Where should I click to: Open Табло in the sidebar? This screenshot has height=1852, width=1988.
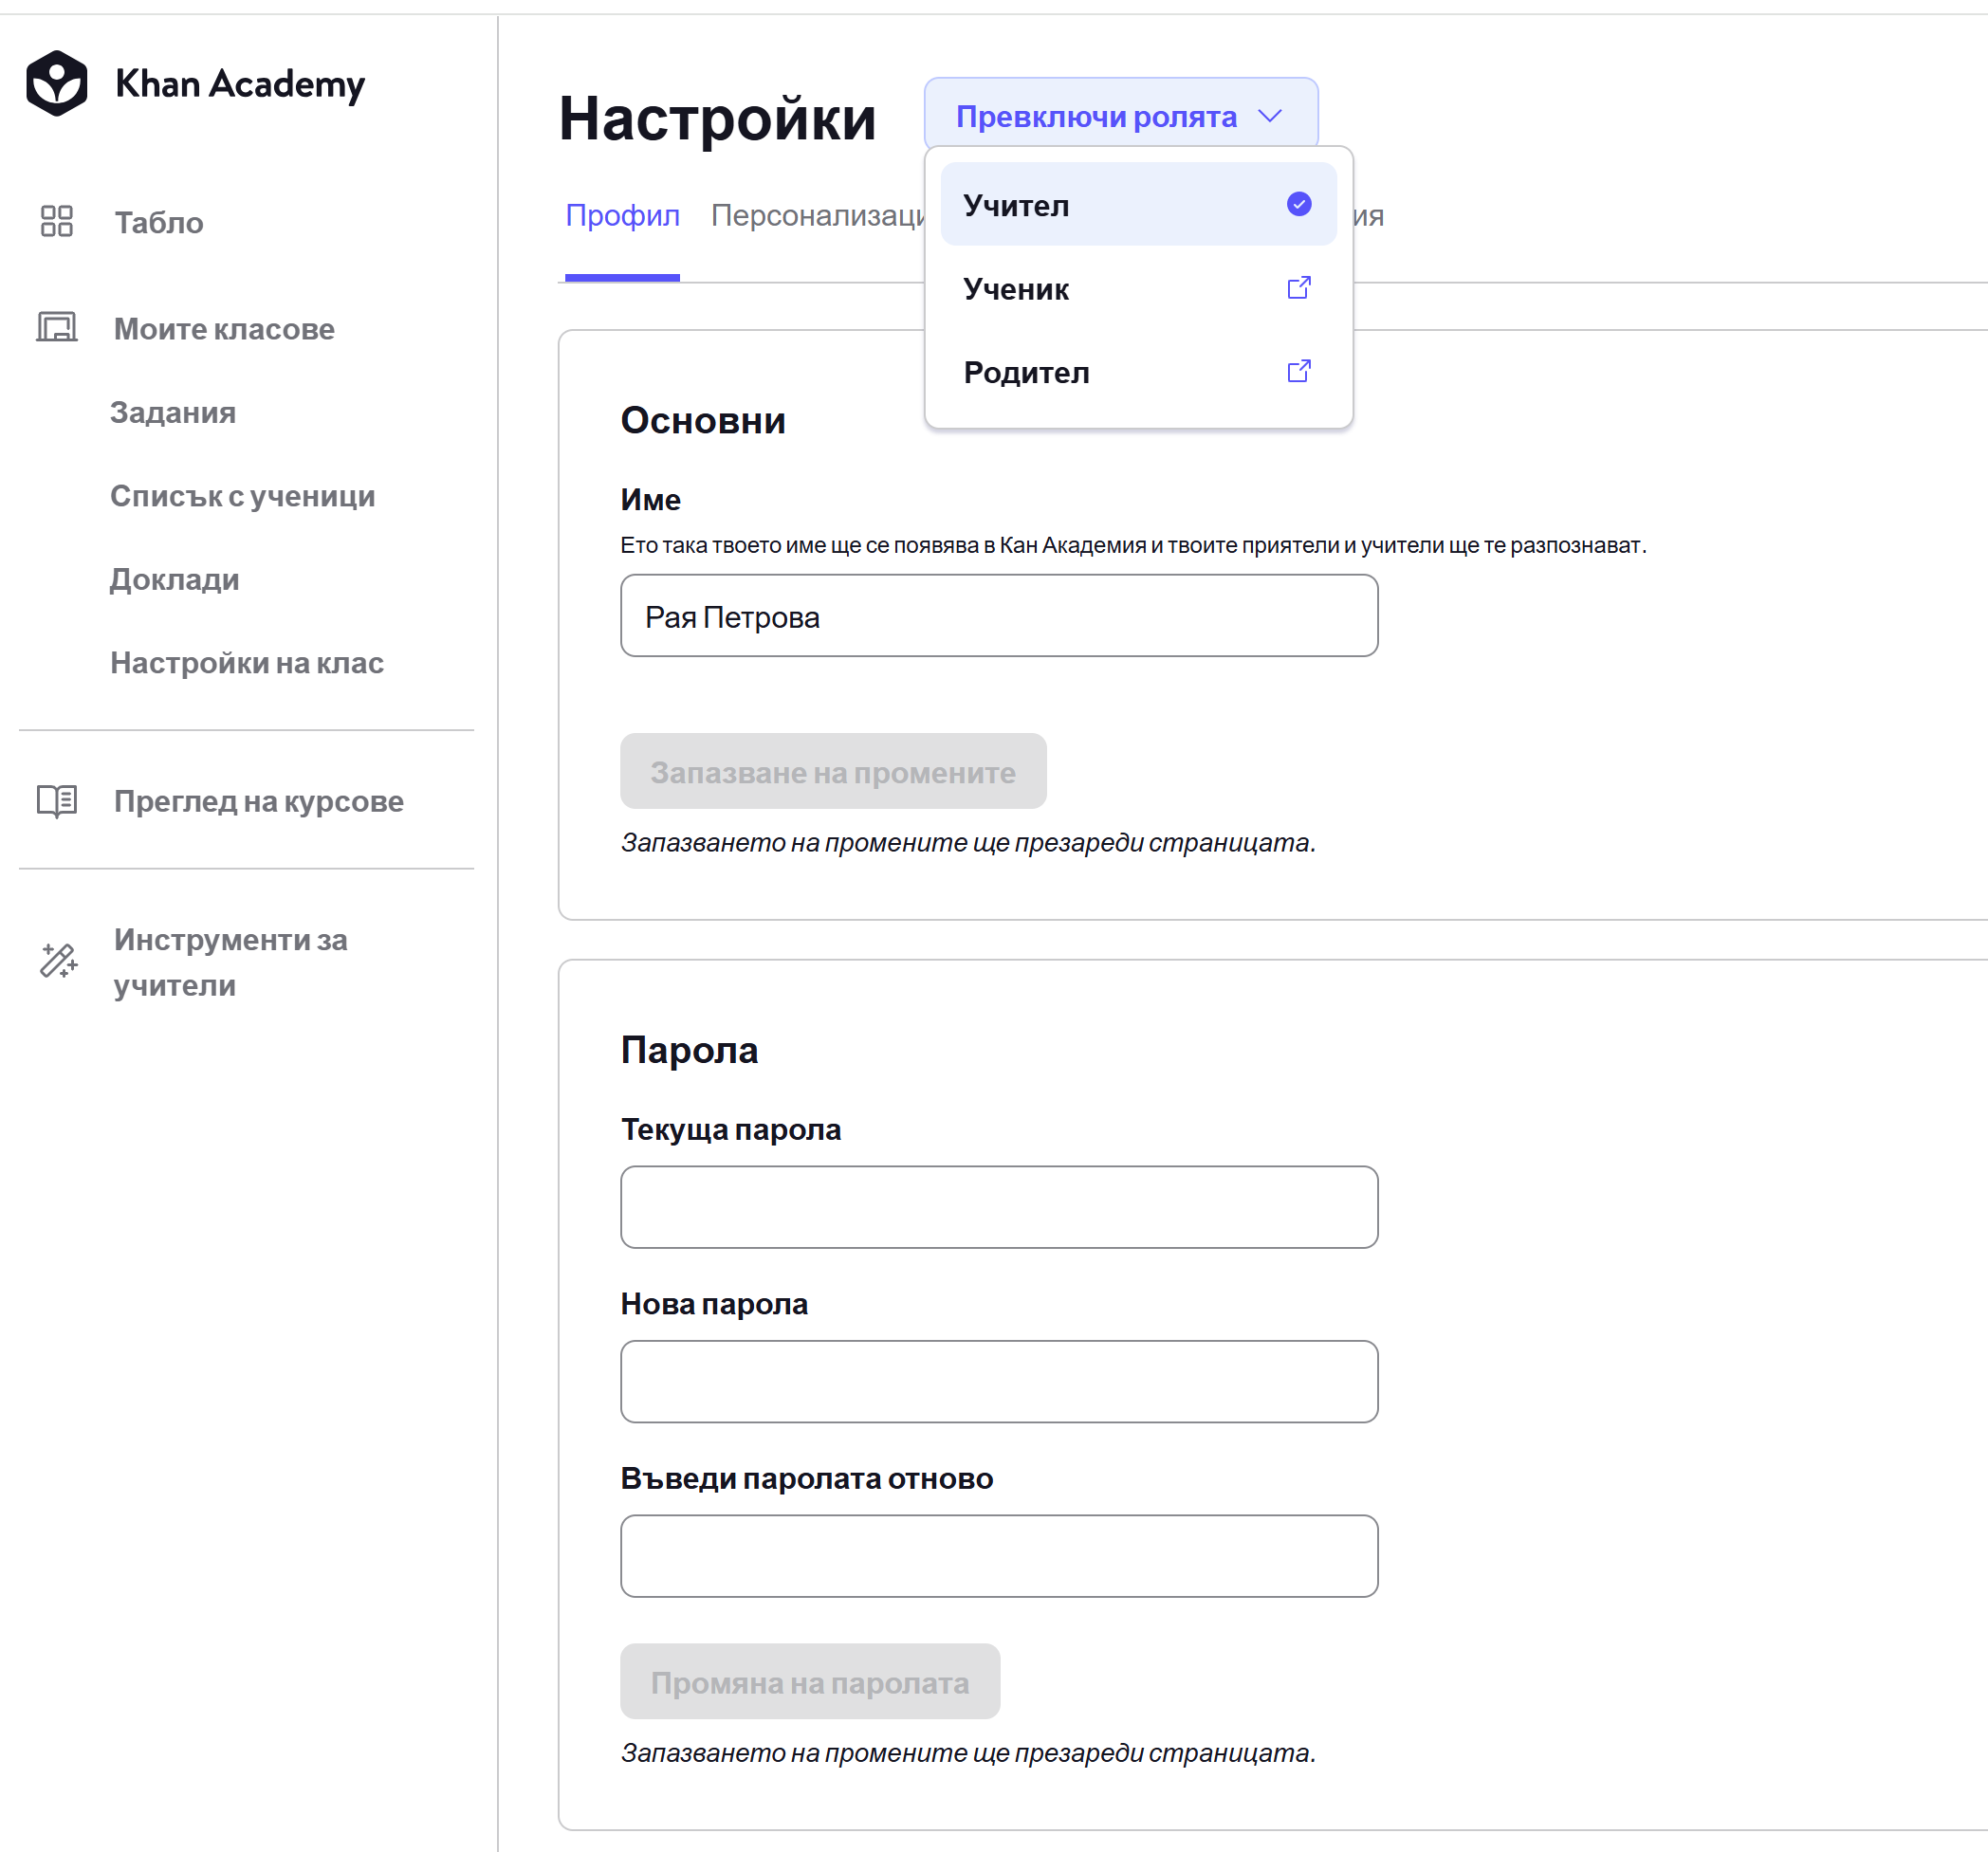[x=158, y=222]
